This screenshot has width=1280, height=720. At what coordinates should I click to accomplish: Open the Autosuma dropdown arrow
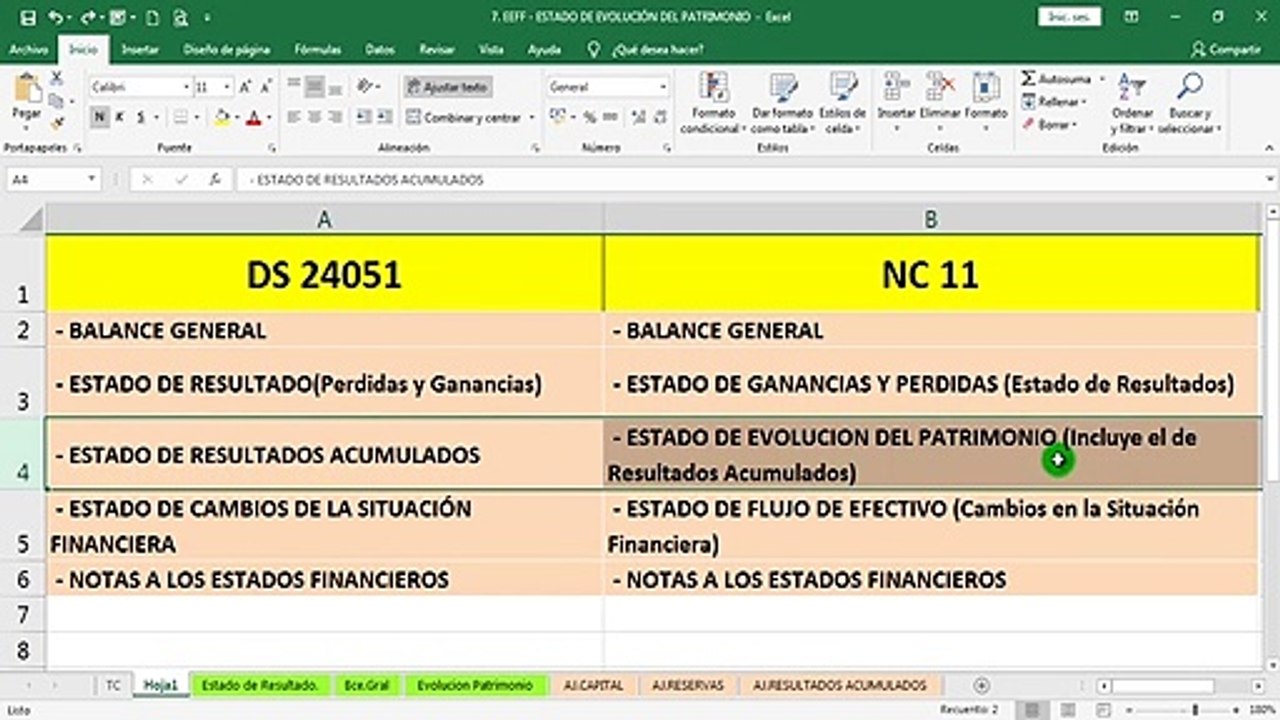1102,79
